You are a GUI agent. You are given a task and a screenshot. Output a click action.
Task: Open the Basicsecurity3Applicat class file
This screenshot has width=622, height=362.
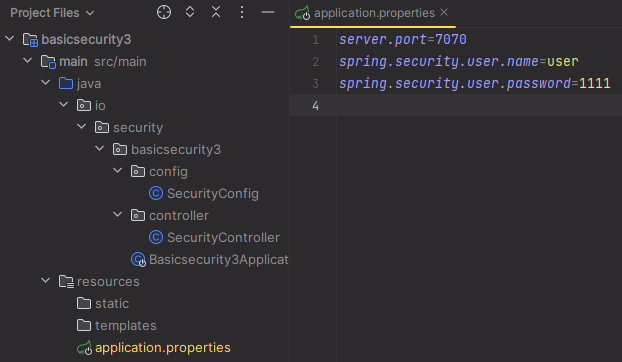click(219, 260)
